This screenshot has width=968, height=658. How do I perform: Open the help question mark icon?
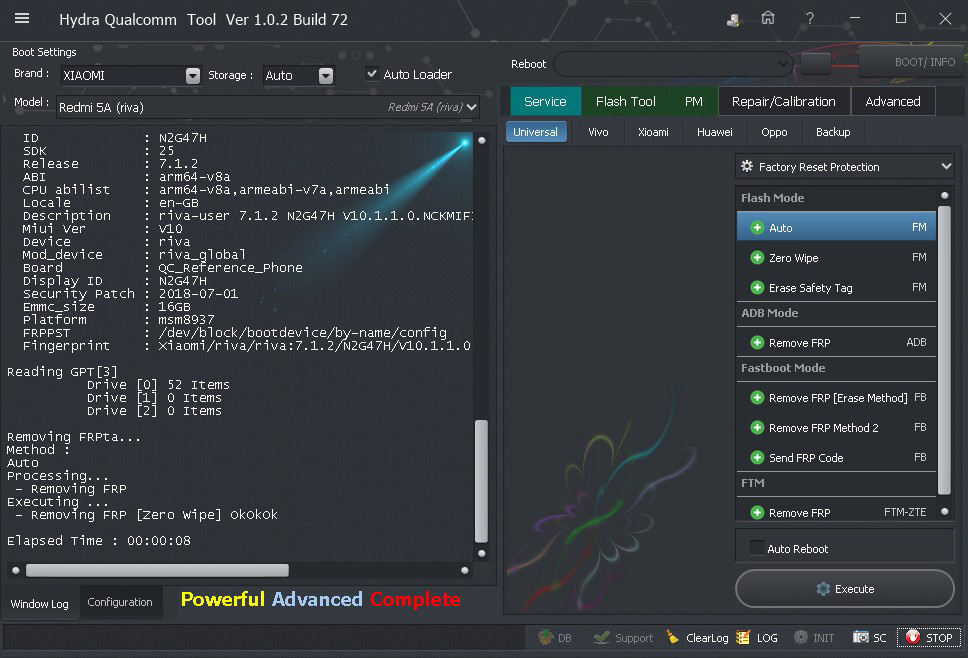(x=809, y=19)
